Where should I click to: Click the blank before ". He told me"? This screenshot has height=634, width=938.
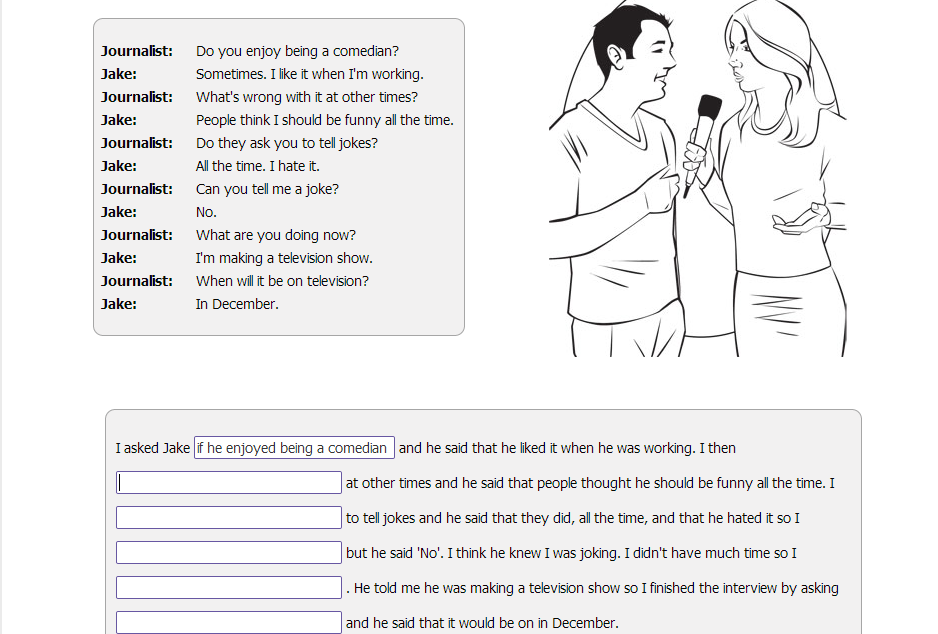tap(229, 588)
